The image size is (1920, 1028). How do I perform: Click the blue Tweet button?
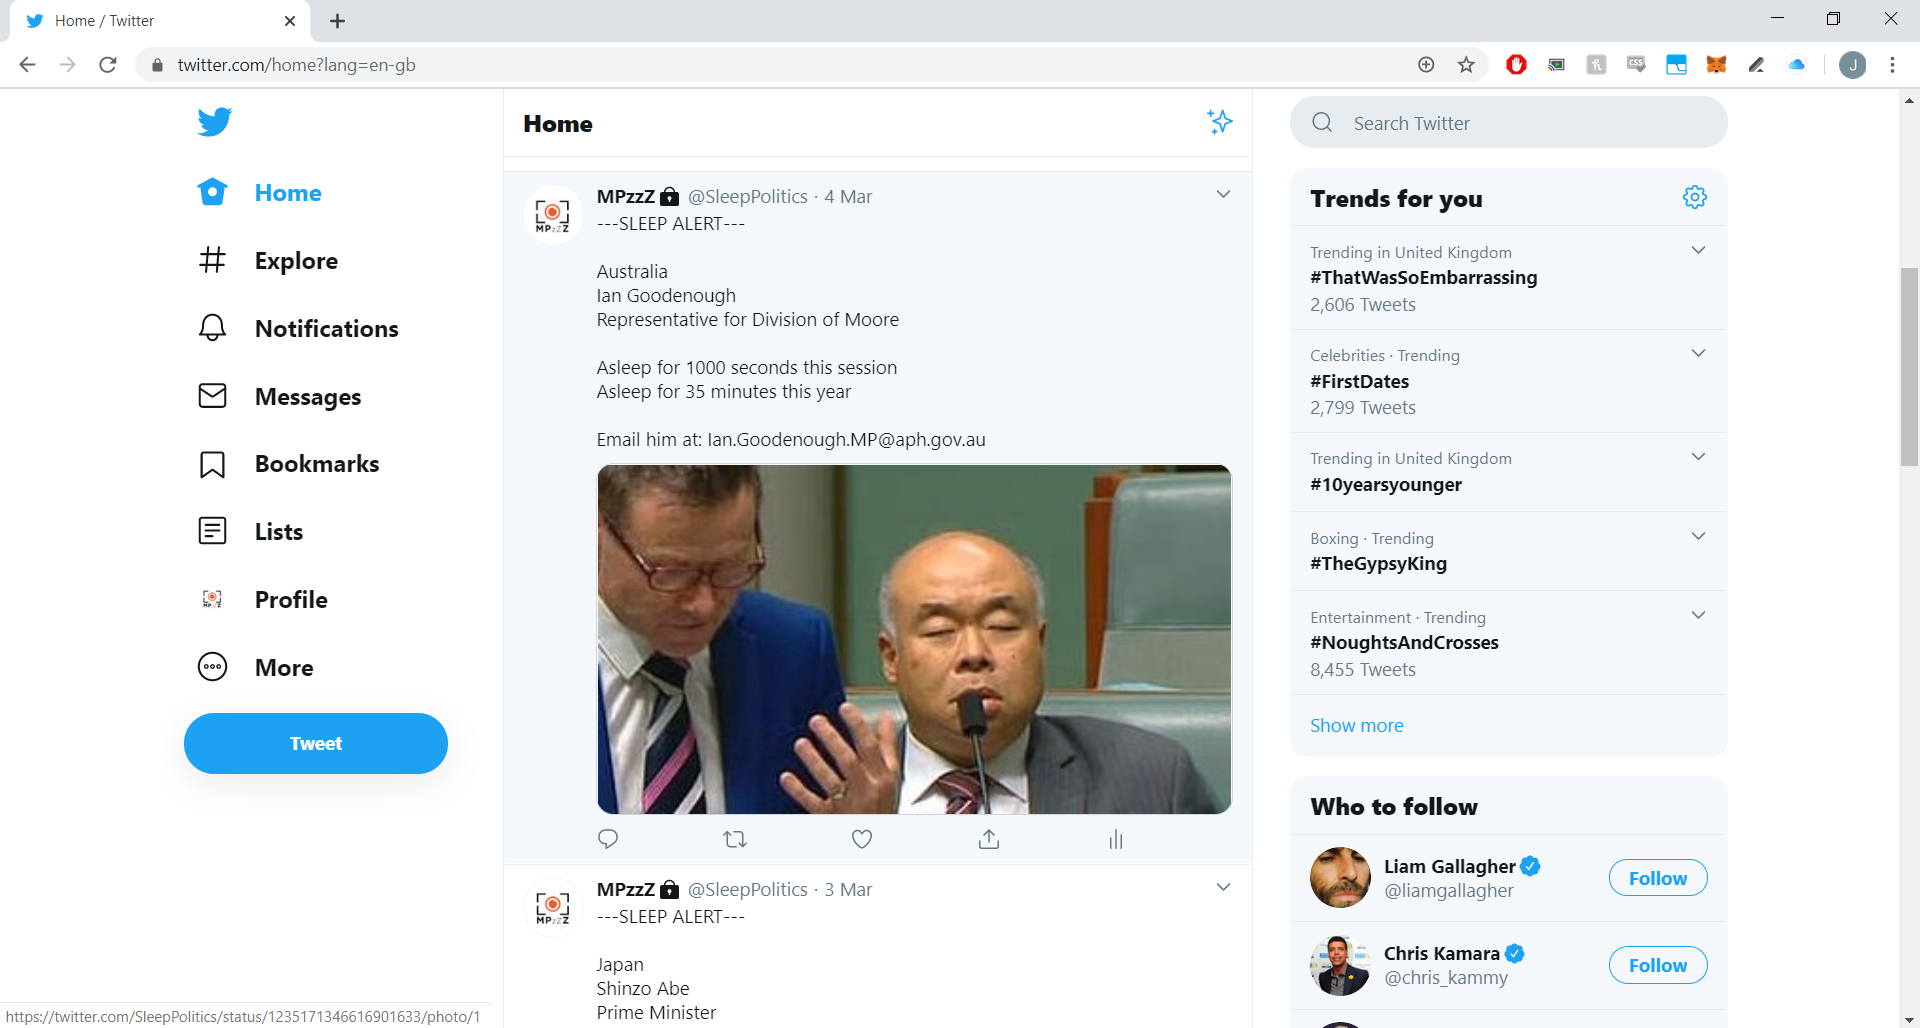[316, 744]
